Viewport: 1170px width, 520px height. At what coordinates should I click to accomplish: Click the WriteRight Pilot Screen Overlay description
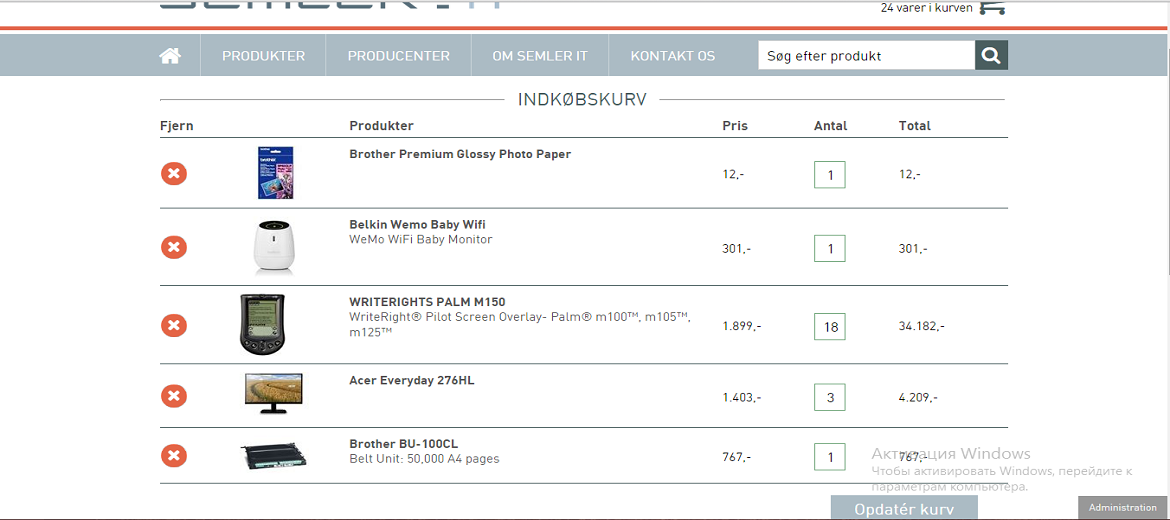(520, 324)
